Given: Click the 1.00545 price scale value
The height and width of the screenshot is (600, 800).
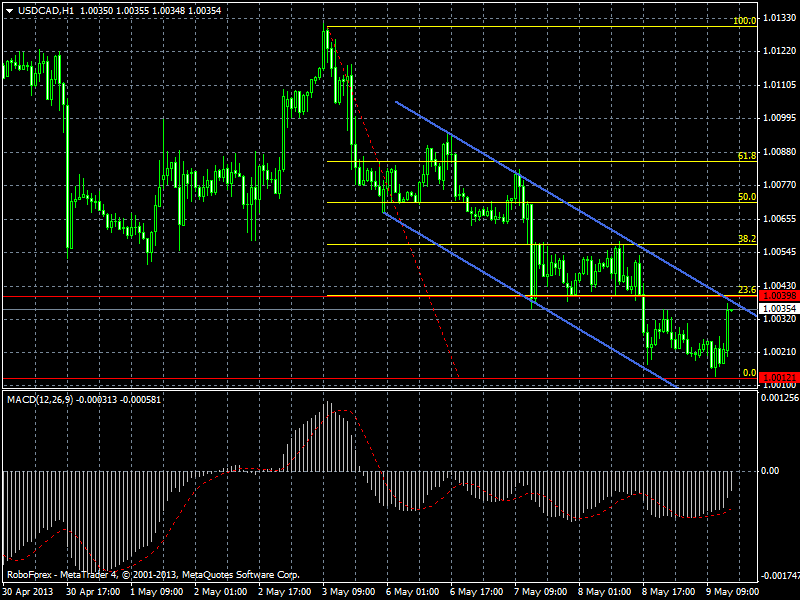Looking at the screenshot, I should pyautogui.click(x=780, y=252).
